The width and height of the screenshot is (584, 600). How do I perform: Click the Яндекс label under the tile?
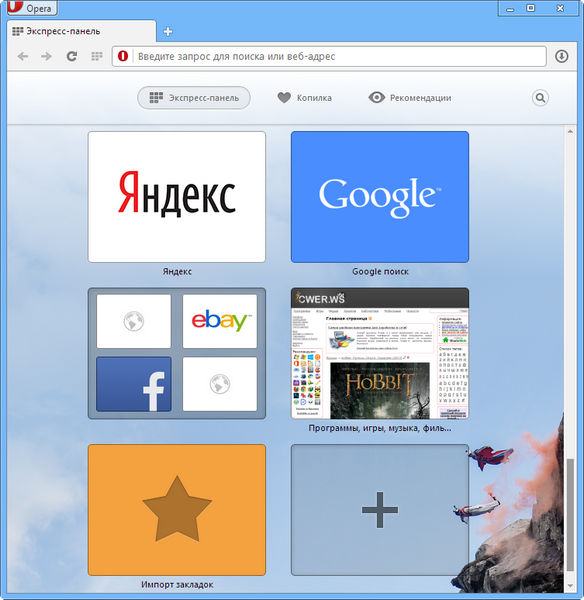pos(177,271)
